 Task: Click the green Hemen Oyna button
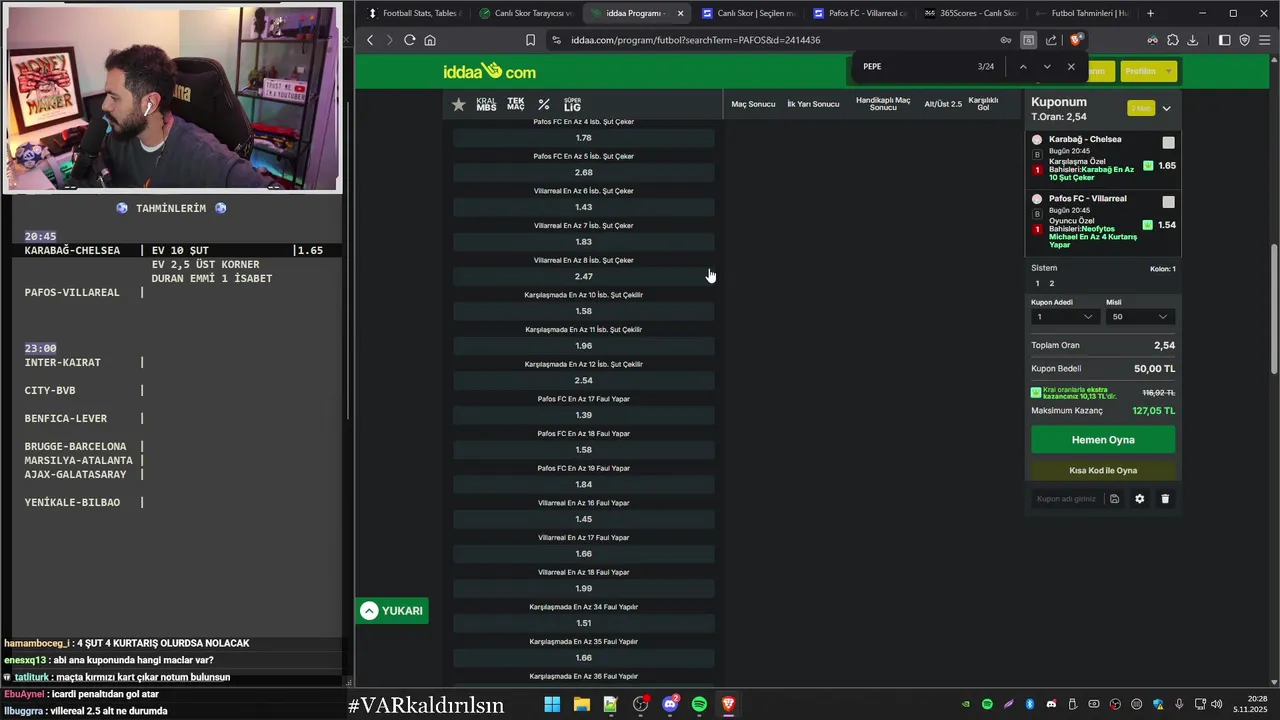tap(1103, 440)
